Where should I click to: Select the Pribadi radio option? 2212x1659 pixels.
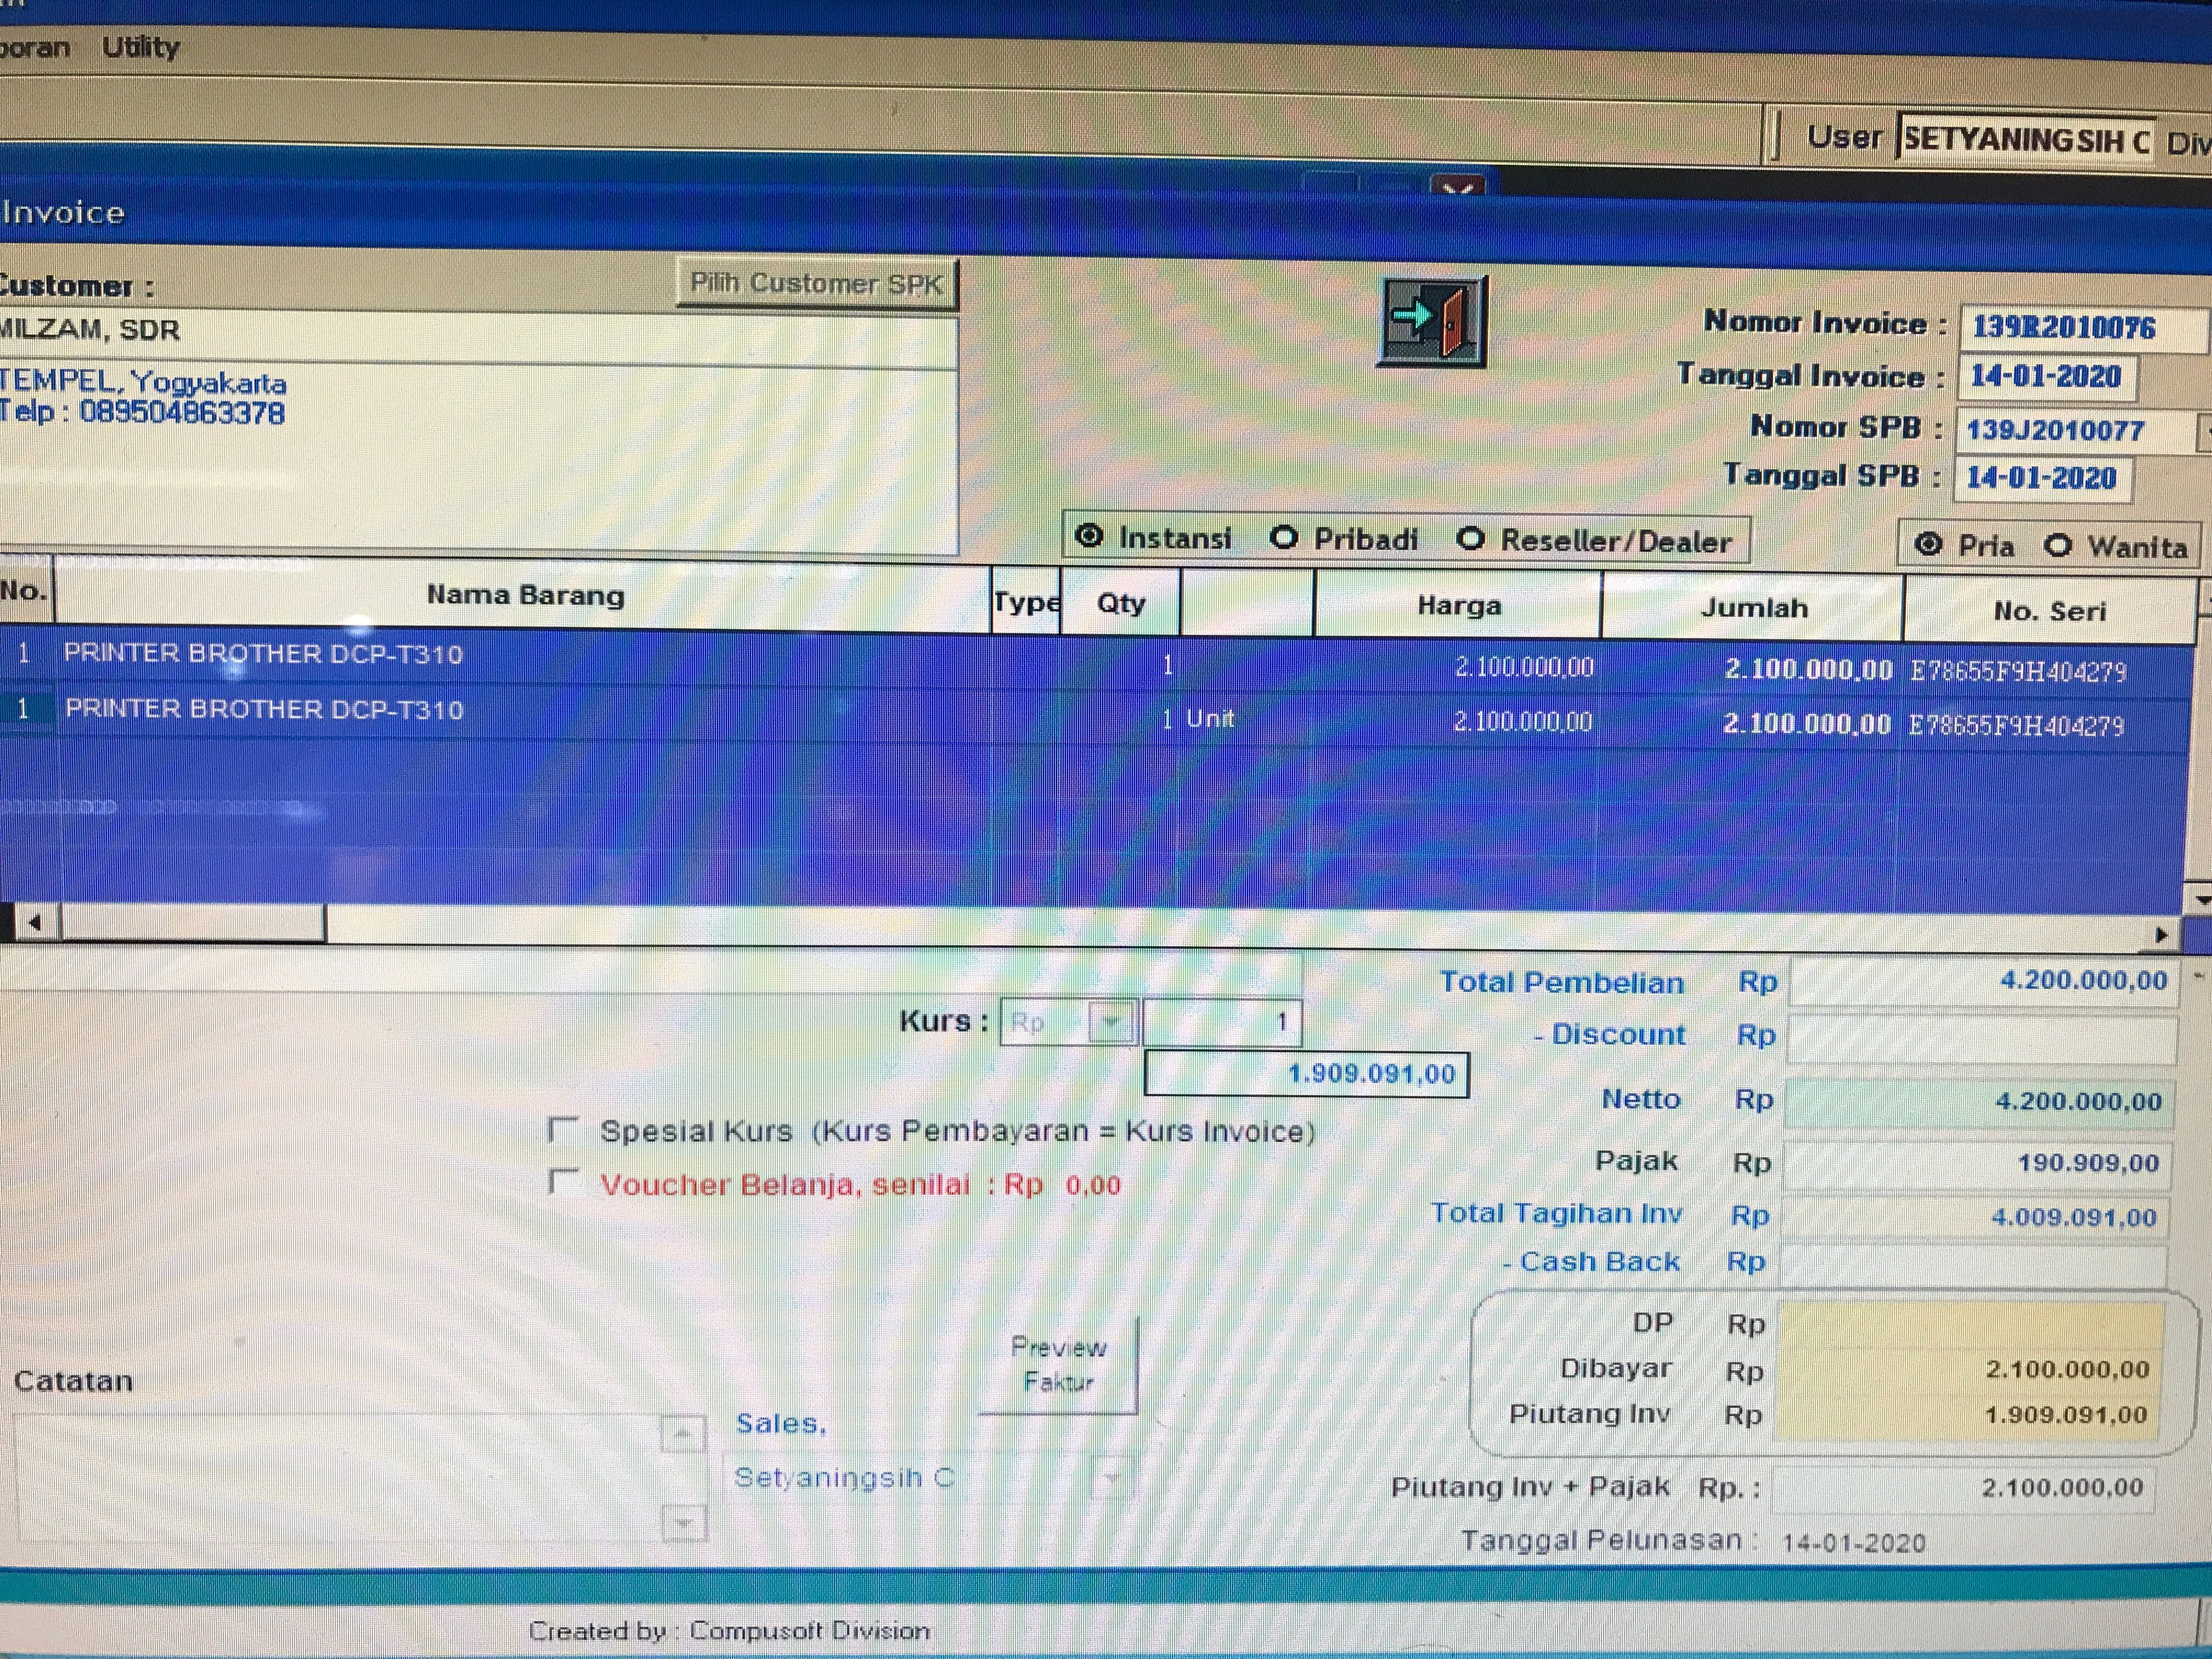(x=1283, y=538)
